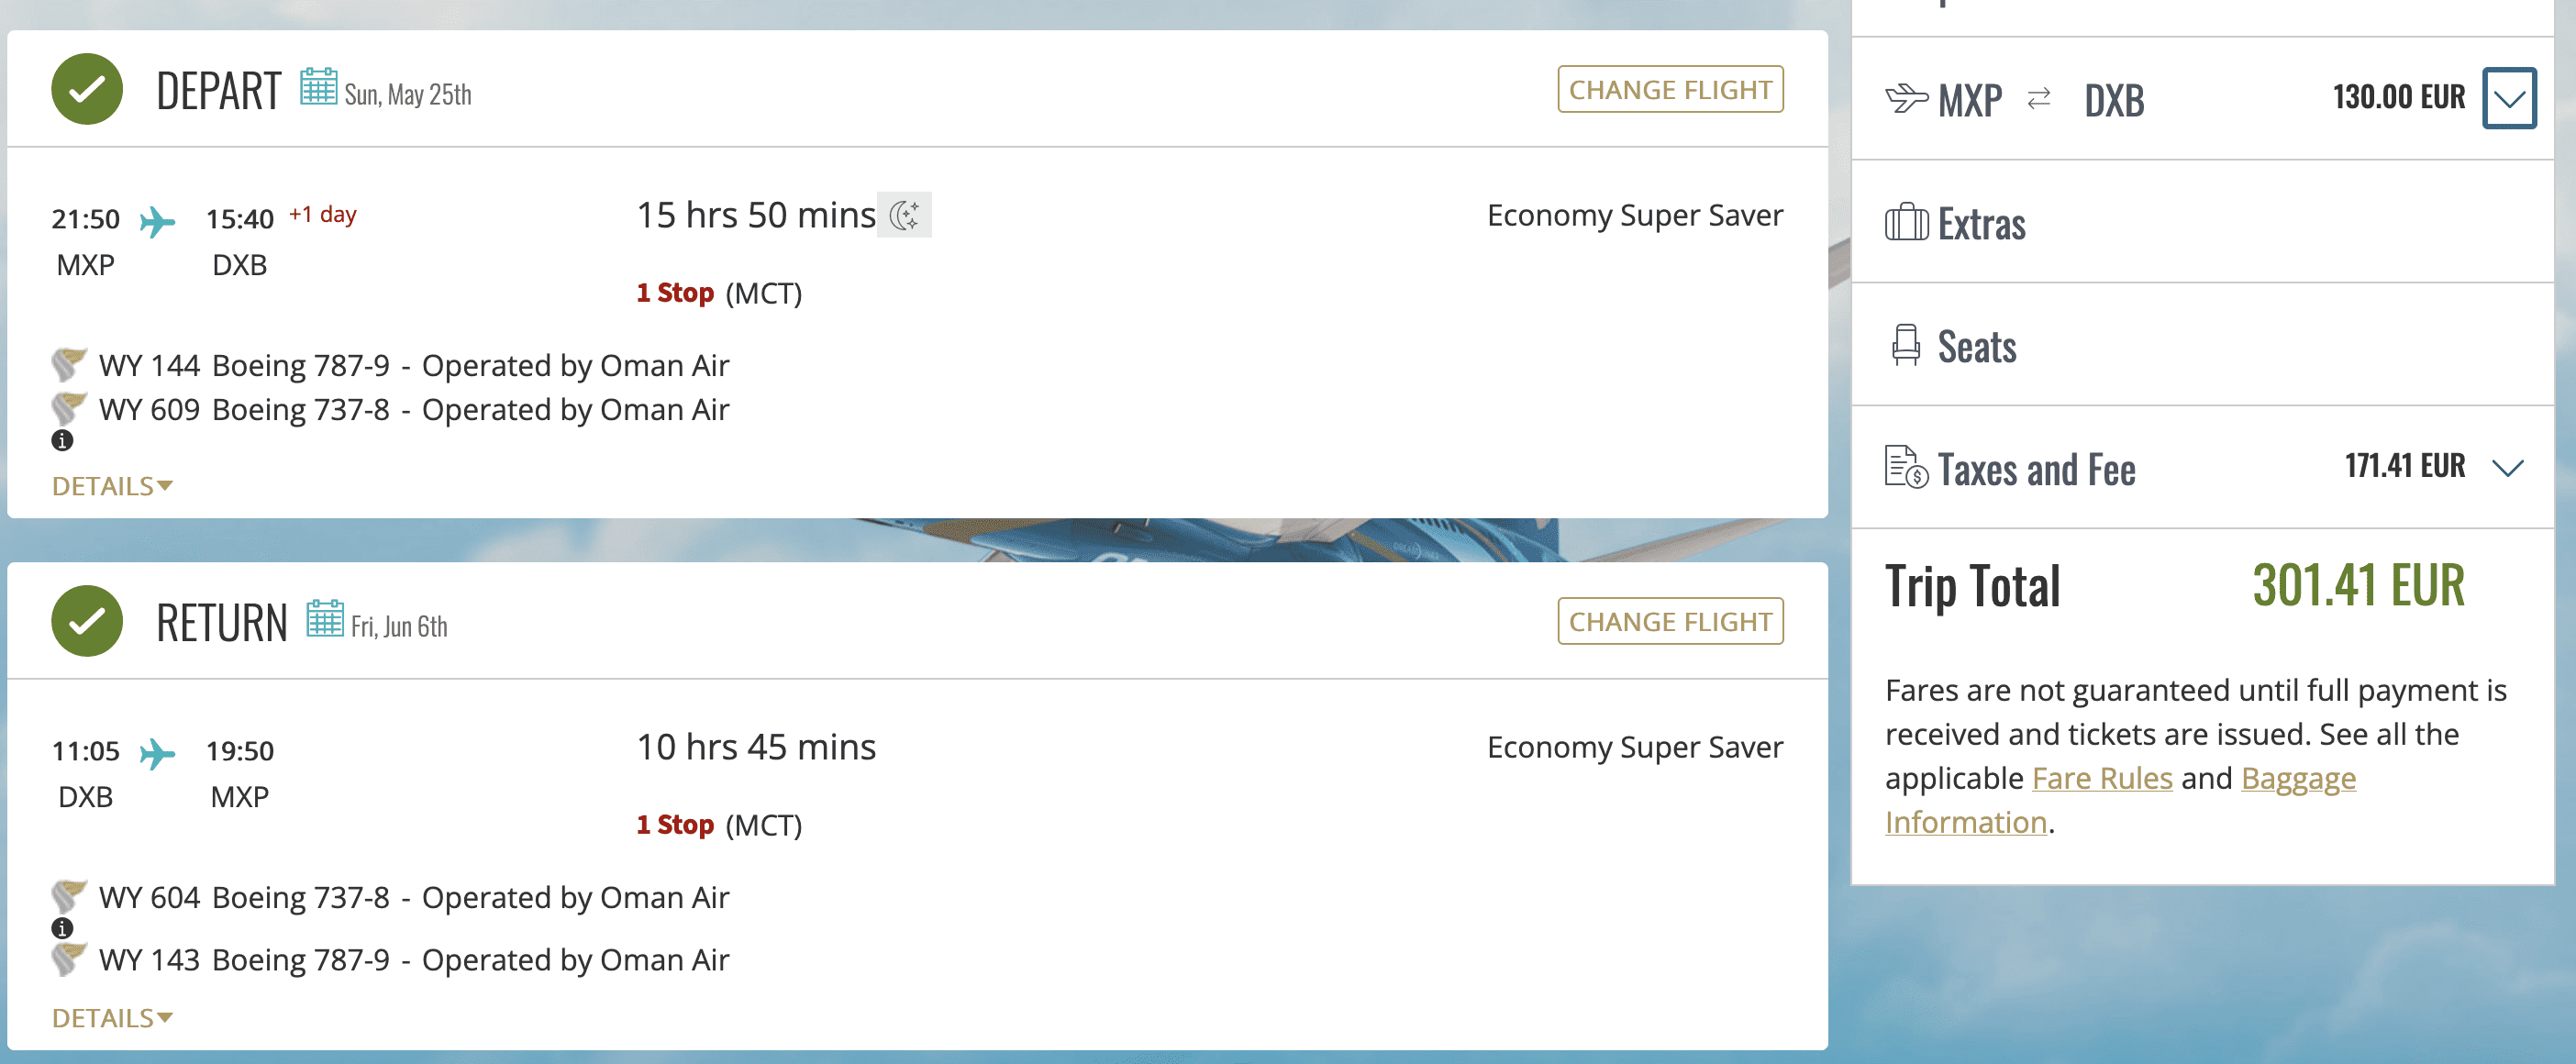Click the Seats chair icon
Screen dimensions: 2576x1064
(x=1906, y=345)
